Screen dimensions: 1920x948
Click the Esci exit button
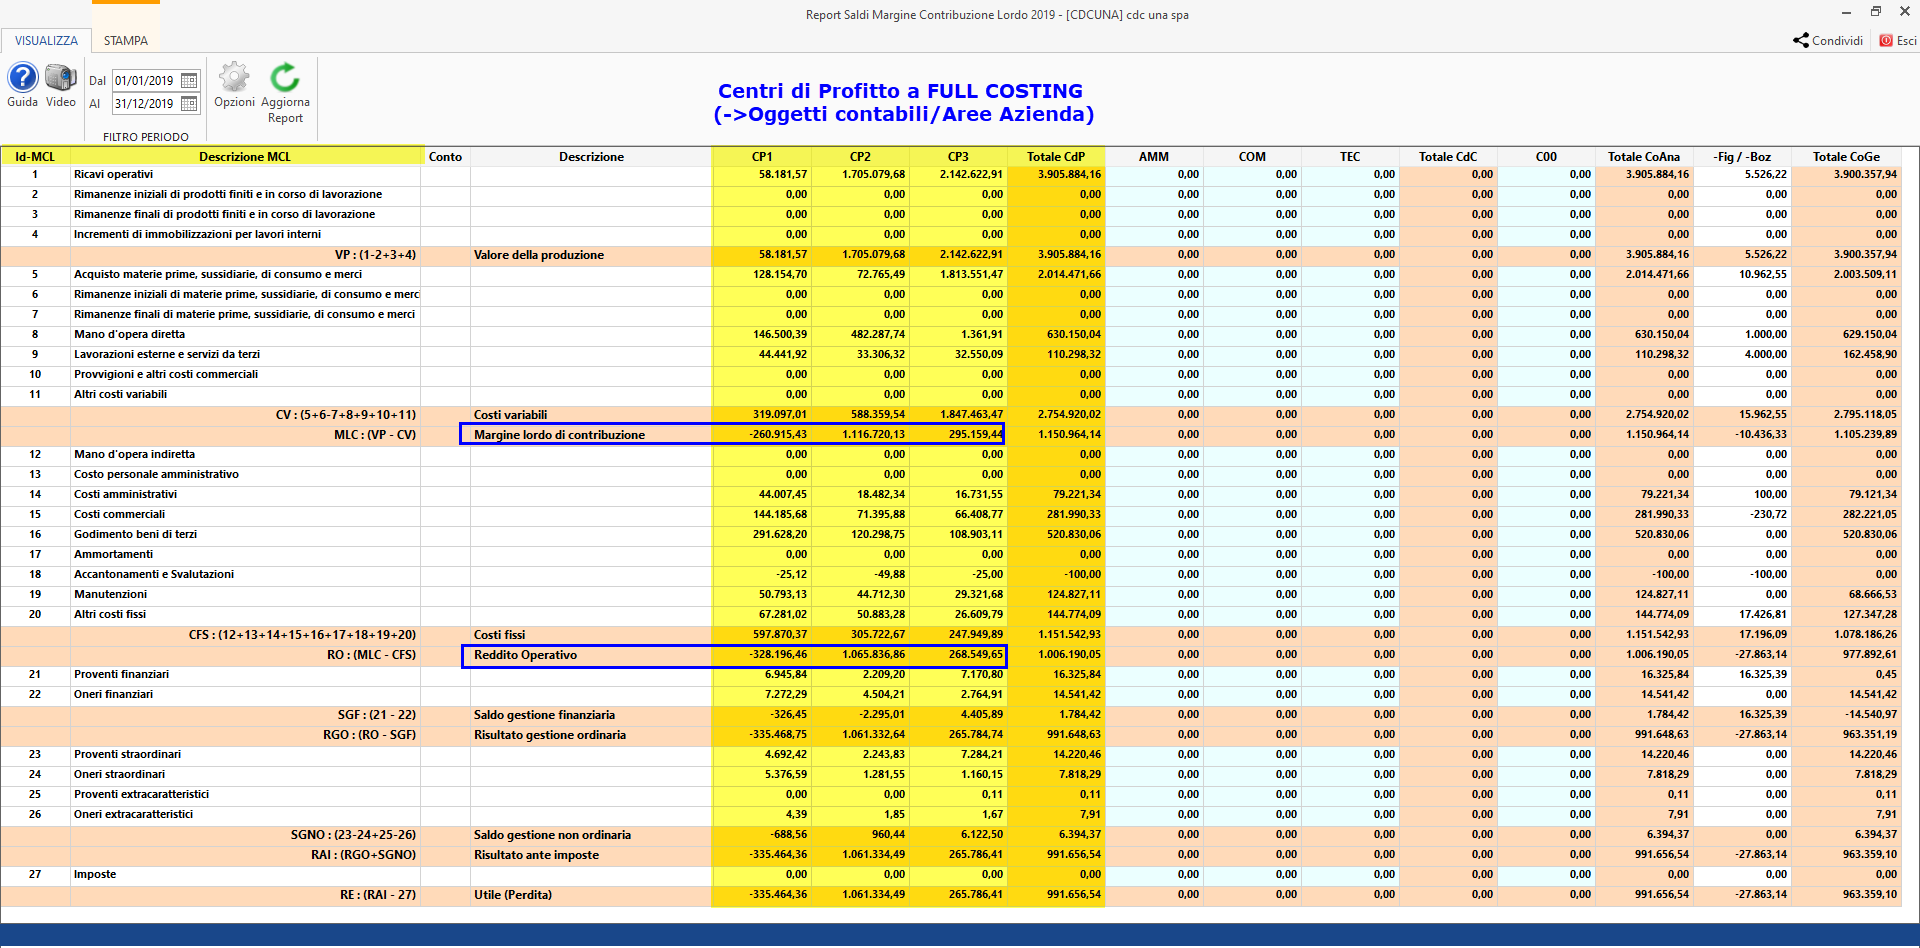point(1898,41)
